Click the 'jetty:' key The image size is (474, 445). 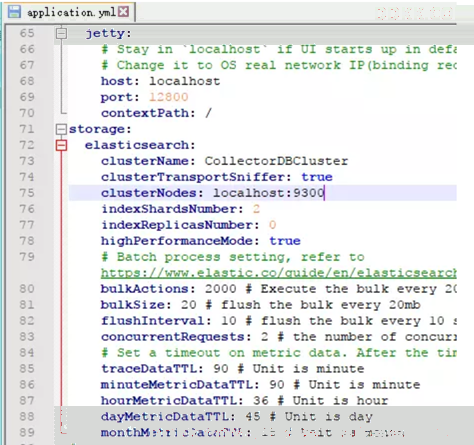pos(109,33)
